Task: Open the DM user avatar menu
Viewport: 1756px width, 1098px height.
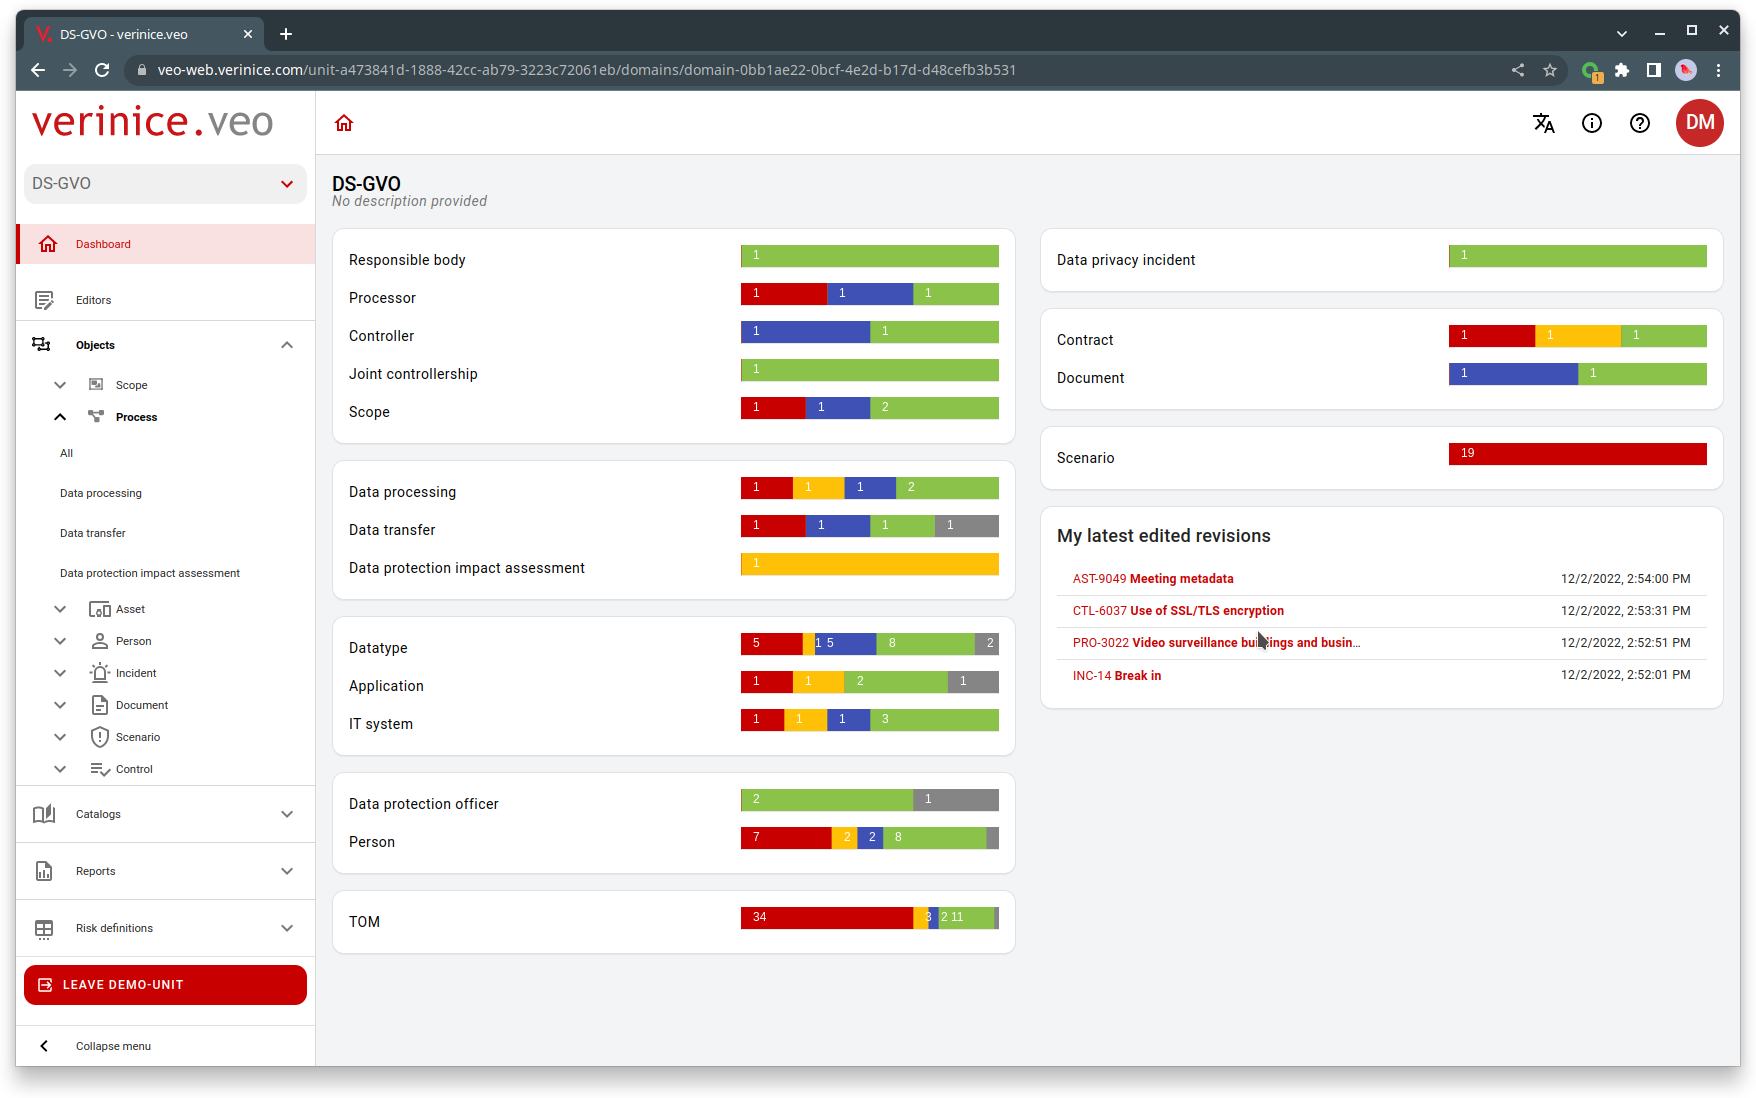Action: [1700, 123]
